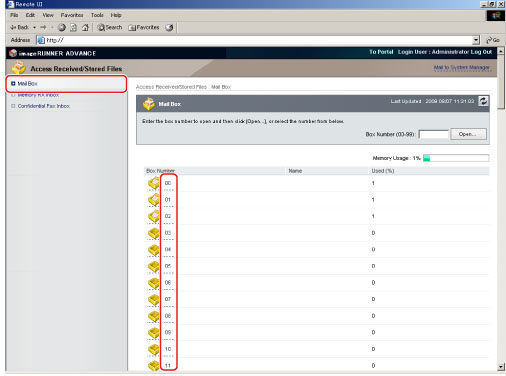Click the Open... button
The image size is (506, 376).
[468, 134]
